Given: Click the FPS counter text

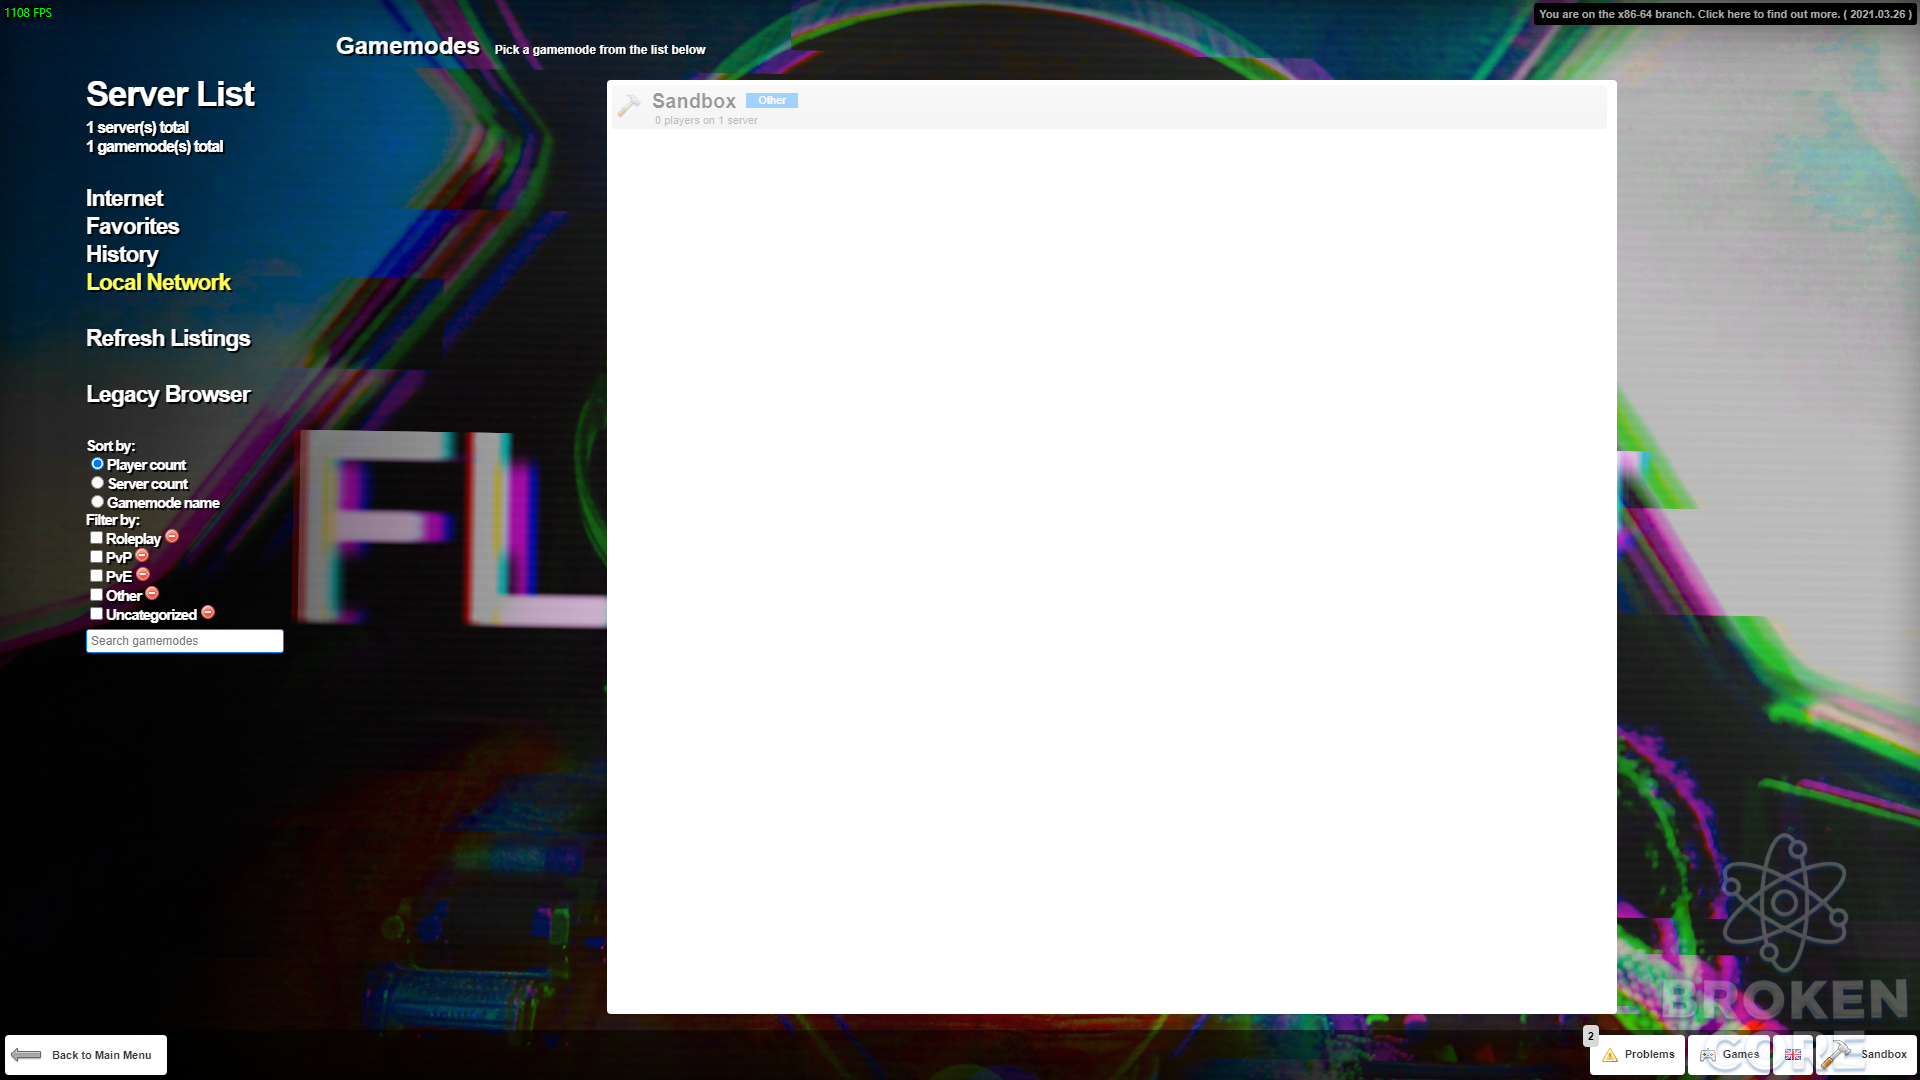Looking at the screenshot, I should pos(28,13).
